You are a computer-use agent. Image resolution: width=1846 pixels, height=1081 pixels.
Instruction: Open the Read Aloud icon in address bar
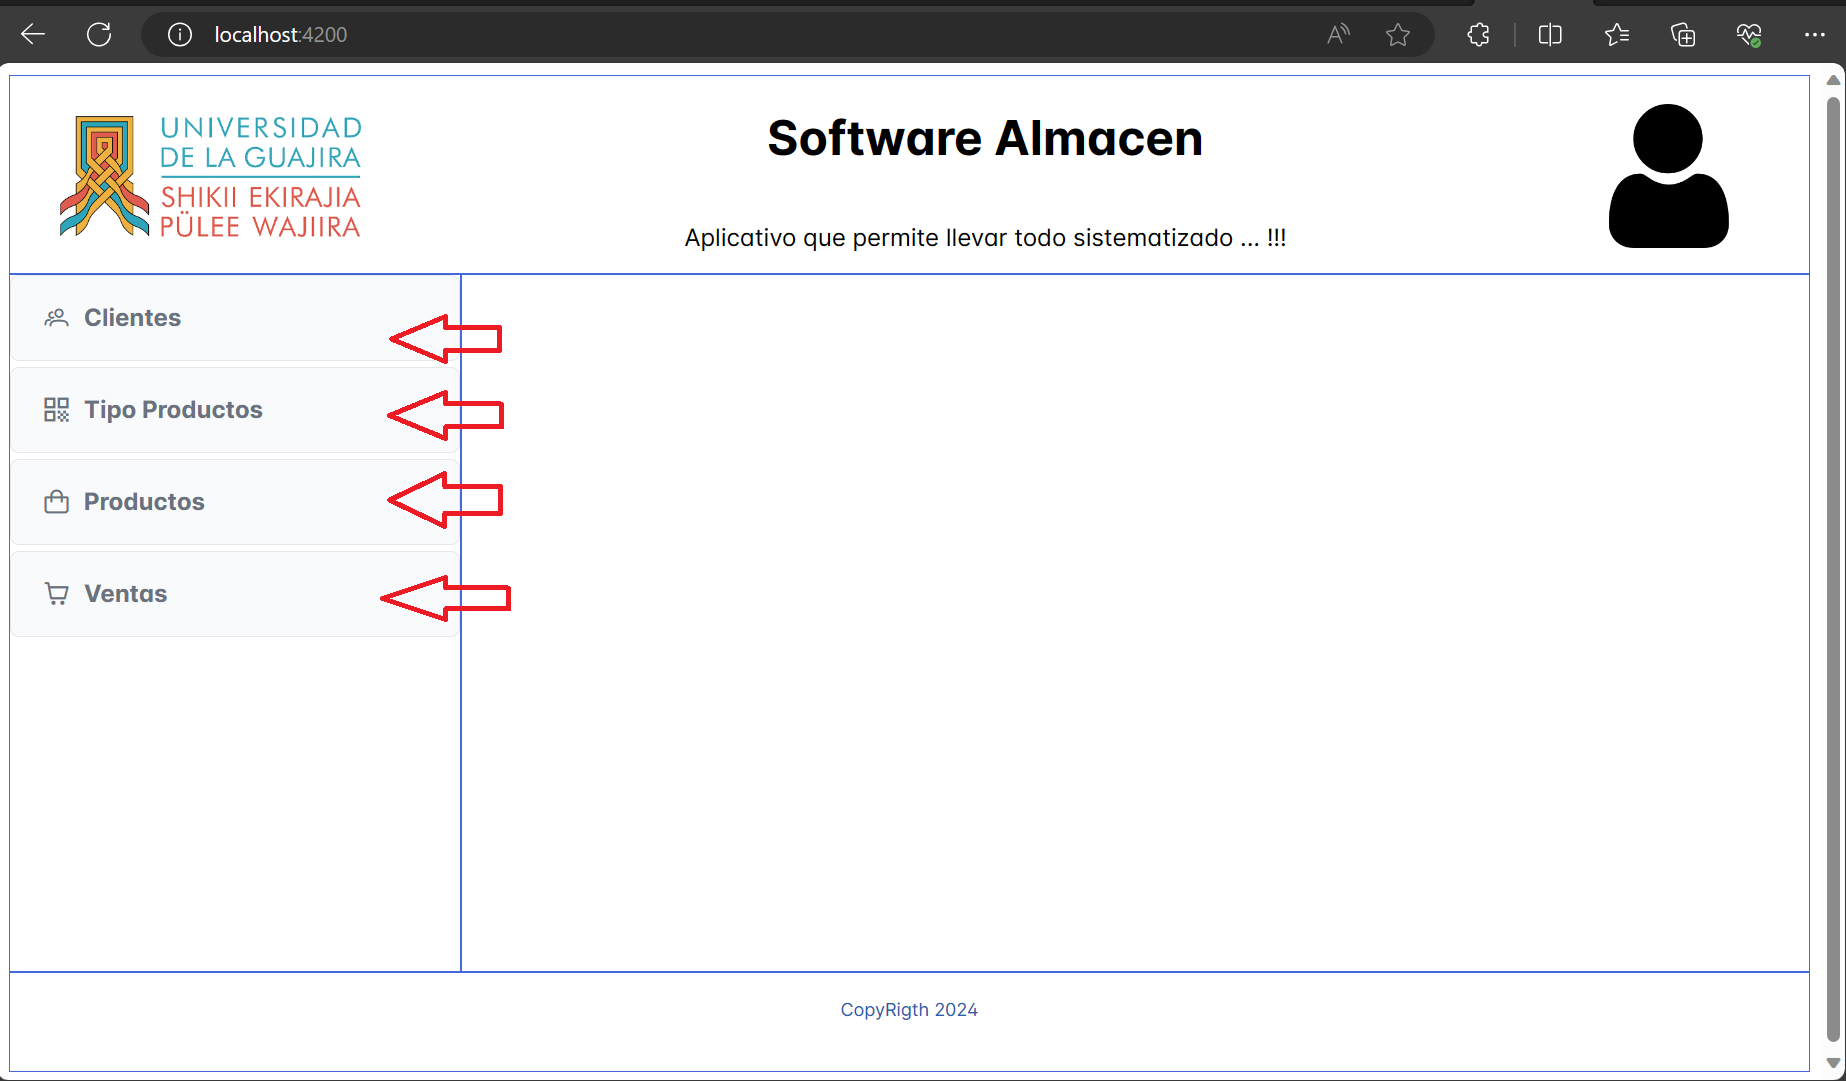click(x=1337, y=35)
